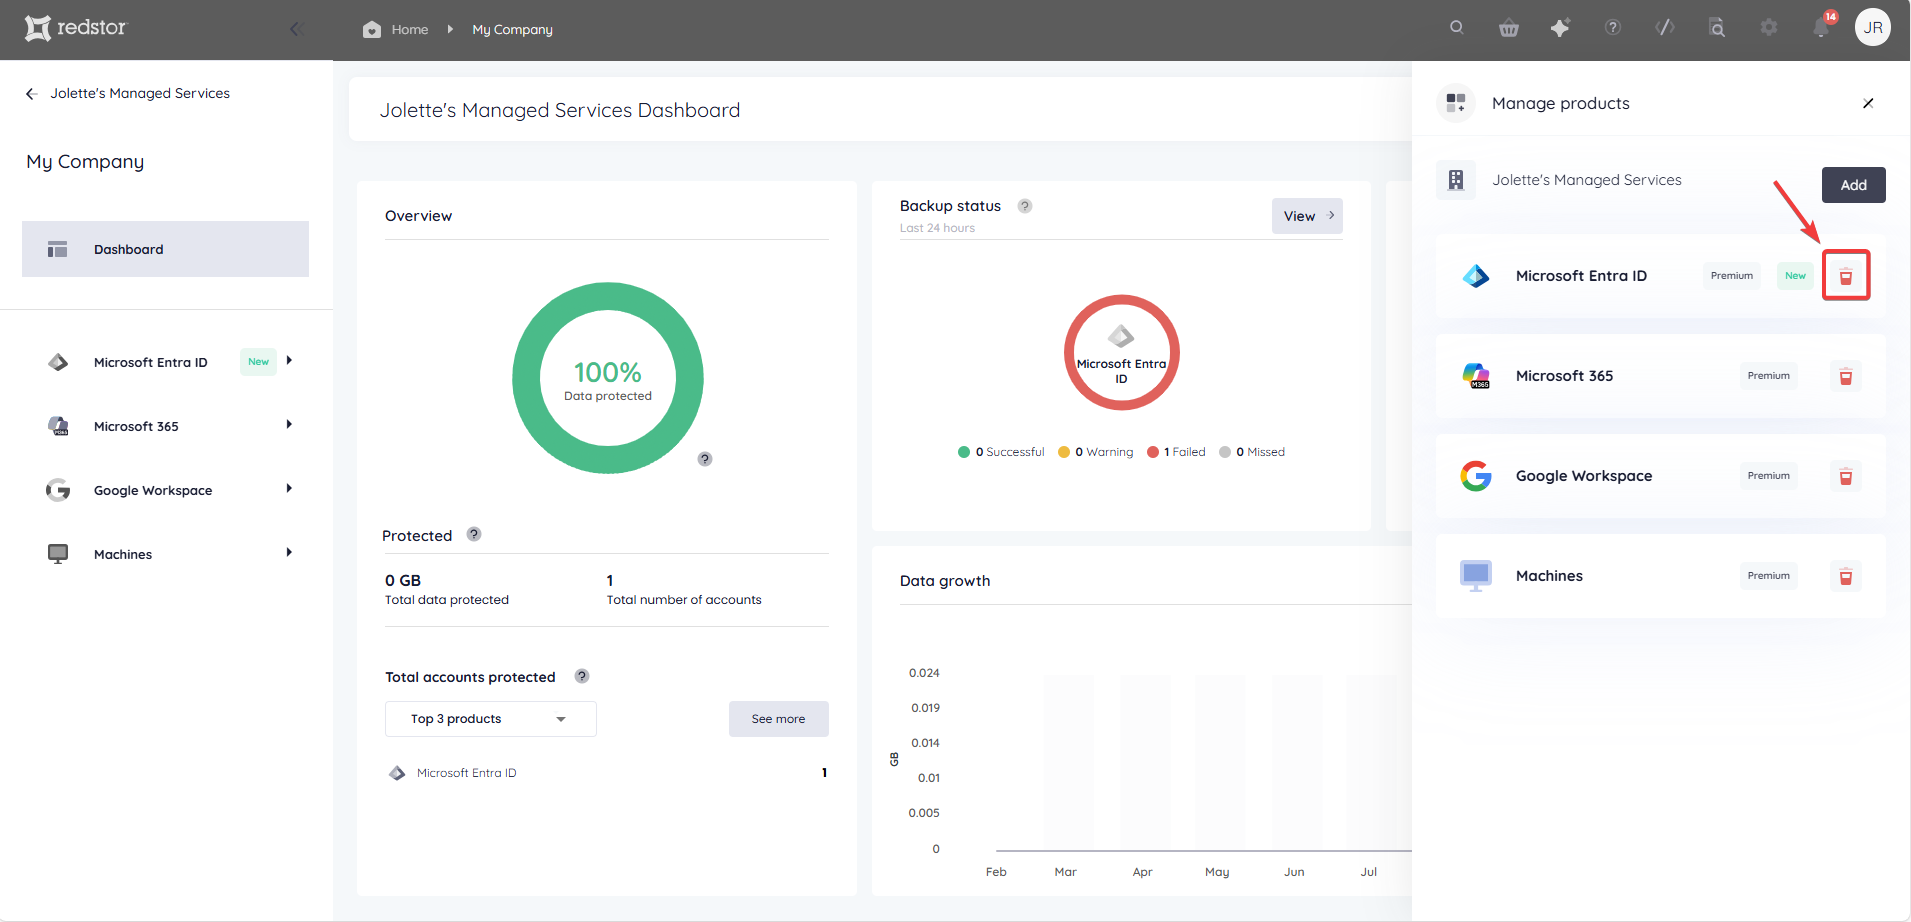Click the '0 GB' total data protected value

(x=403, y=580)
